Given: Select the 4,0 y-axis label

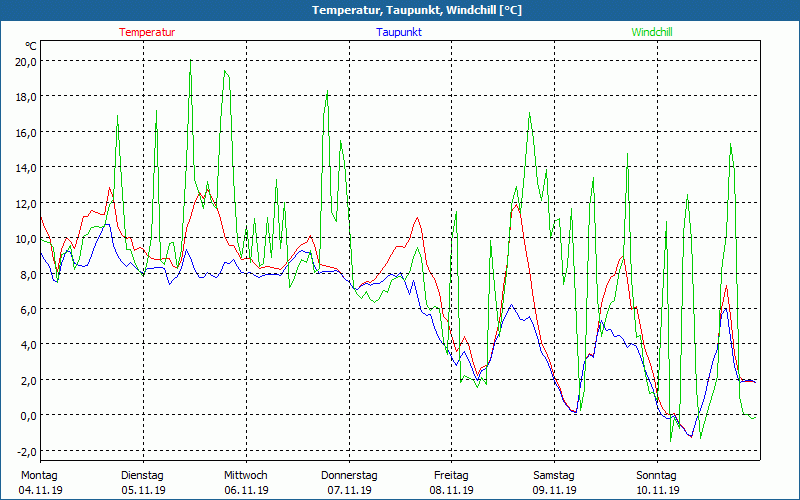Looking at the screenshot, I should [x=29, y=344].
